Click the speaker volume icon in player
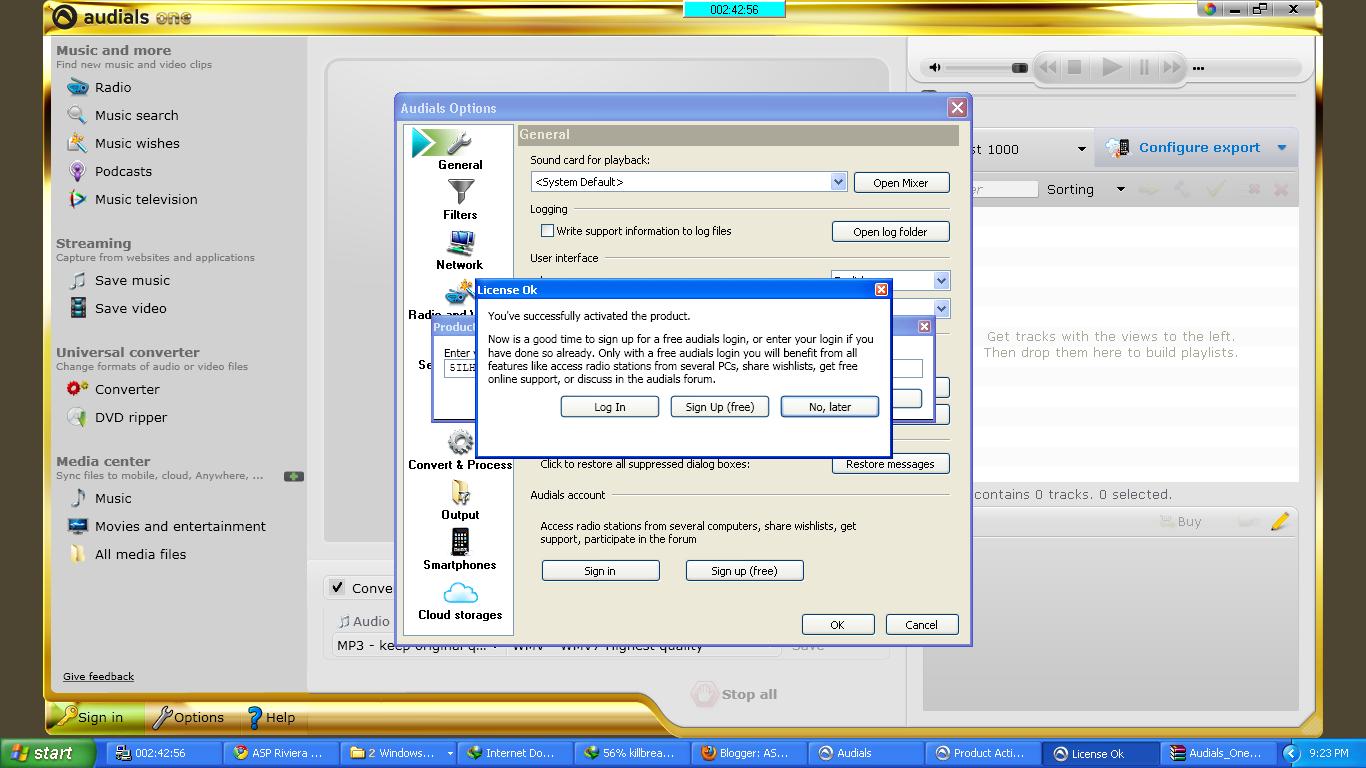This screenshot has width=1366, height=768. coord(935,68)
